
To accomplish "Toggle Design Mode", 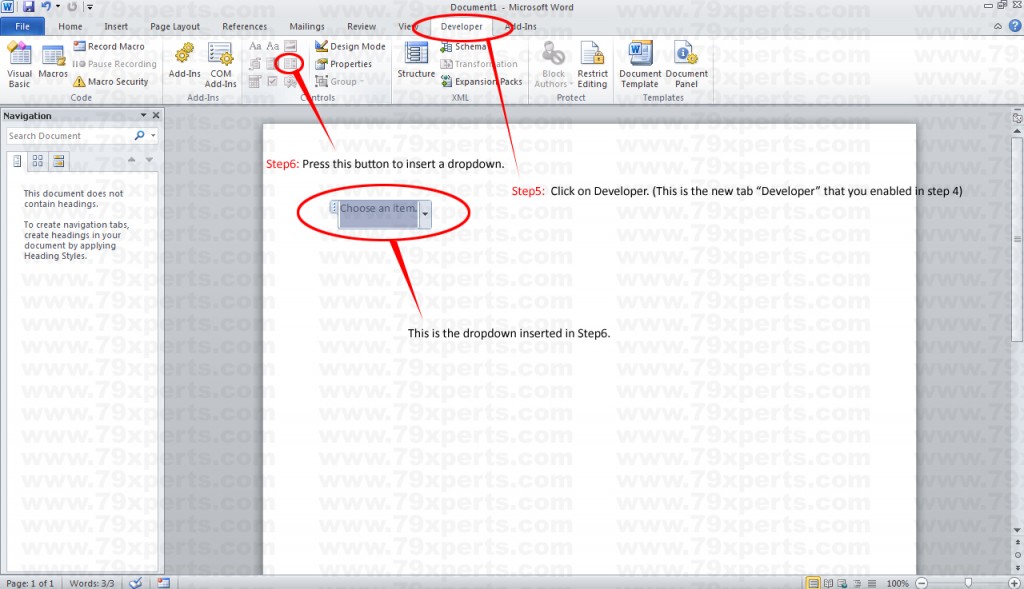I will click(350, 46).
